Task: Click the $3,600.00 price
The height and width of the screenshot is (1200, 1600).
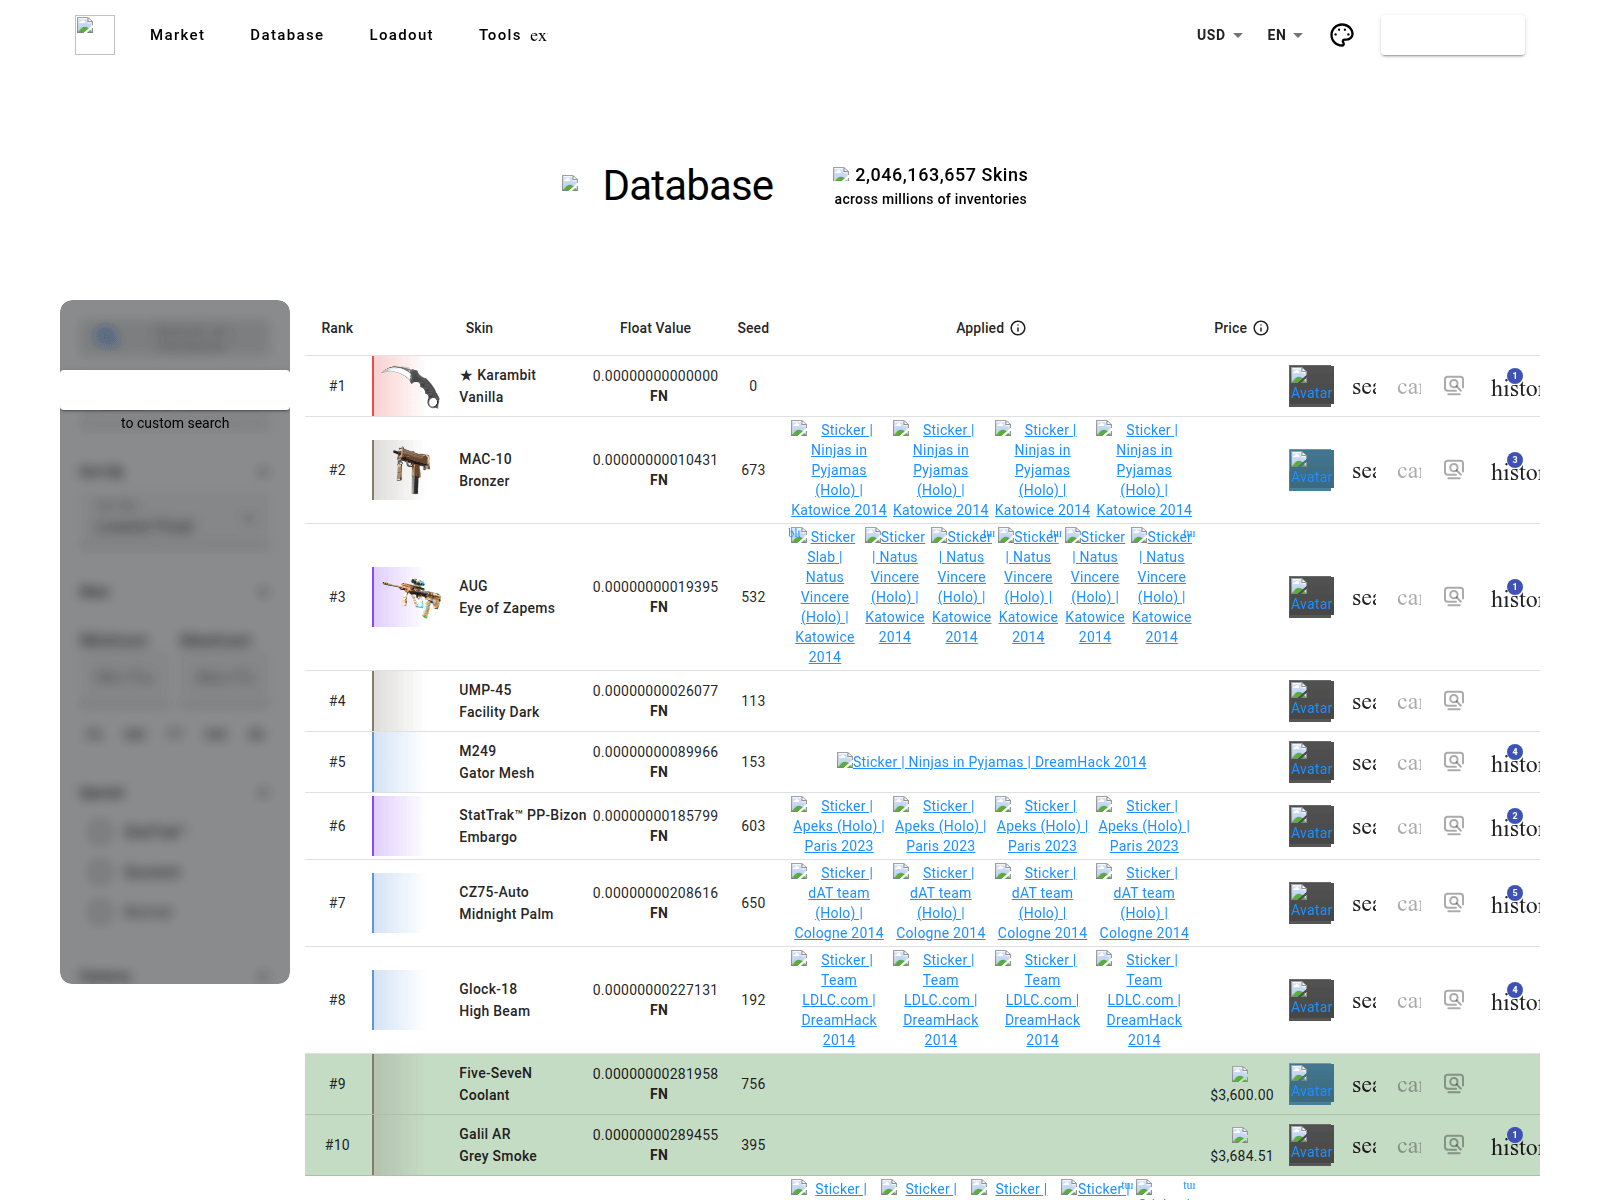Action: [x=1241, y=1095]
